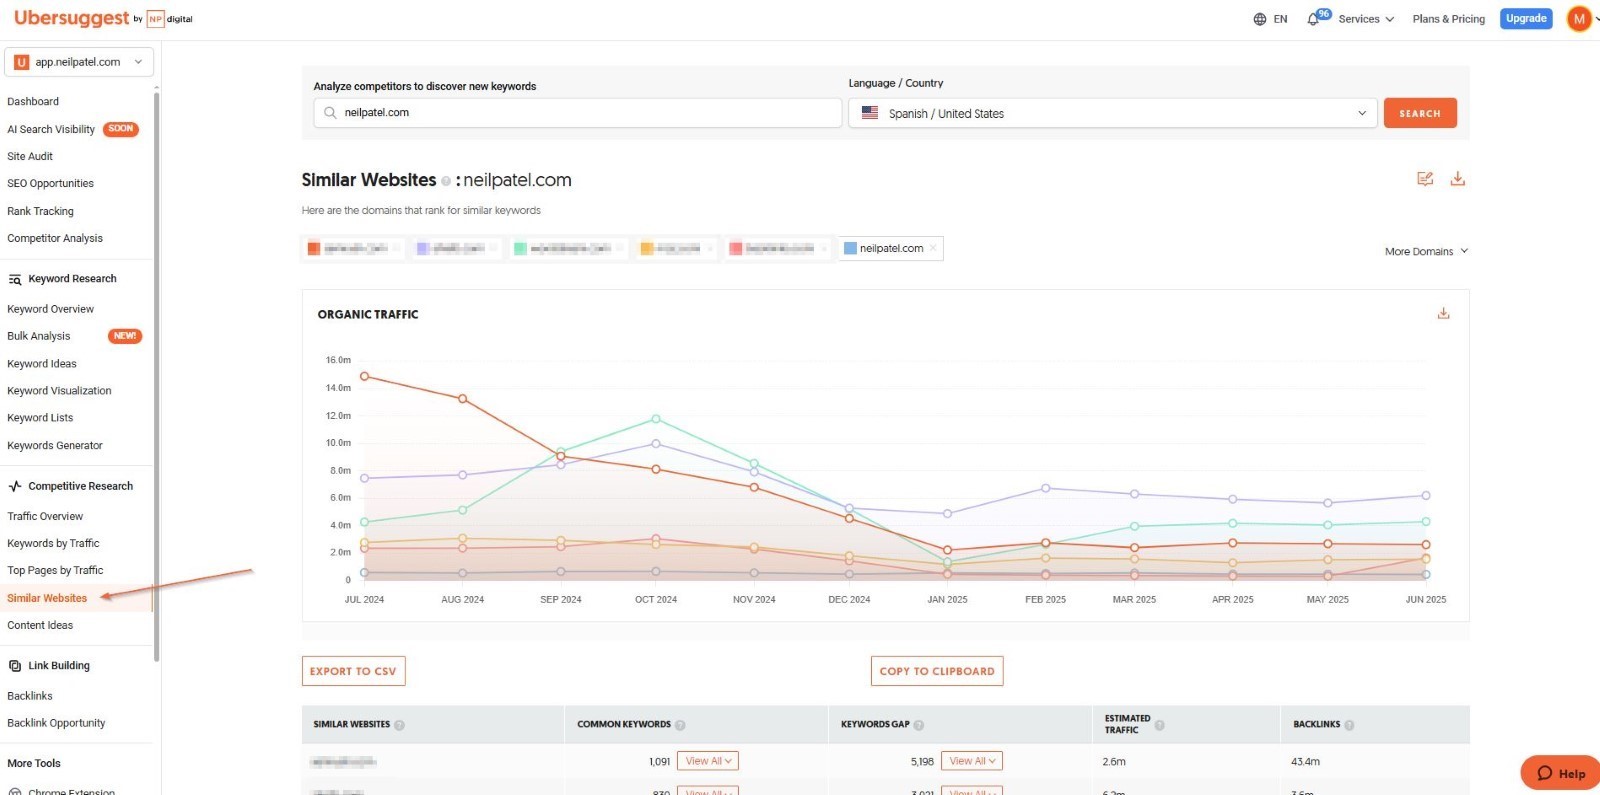
Task: Open Site Audit
Action: [x=30, y=157]
